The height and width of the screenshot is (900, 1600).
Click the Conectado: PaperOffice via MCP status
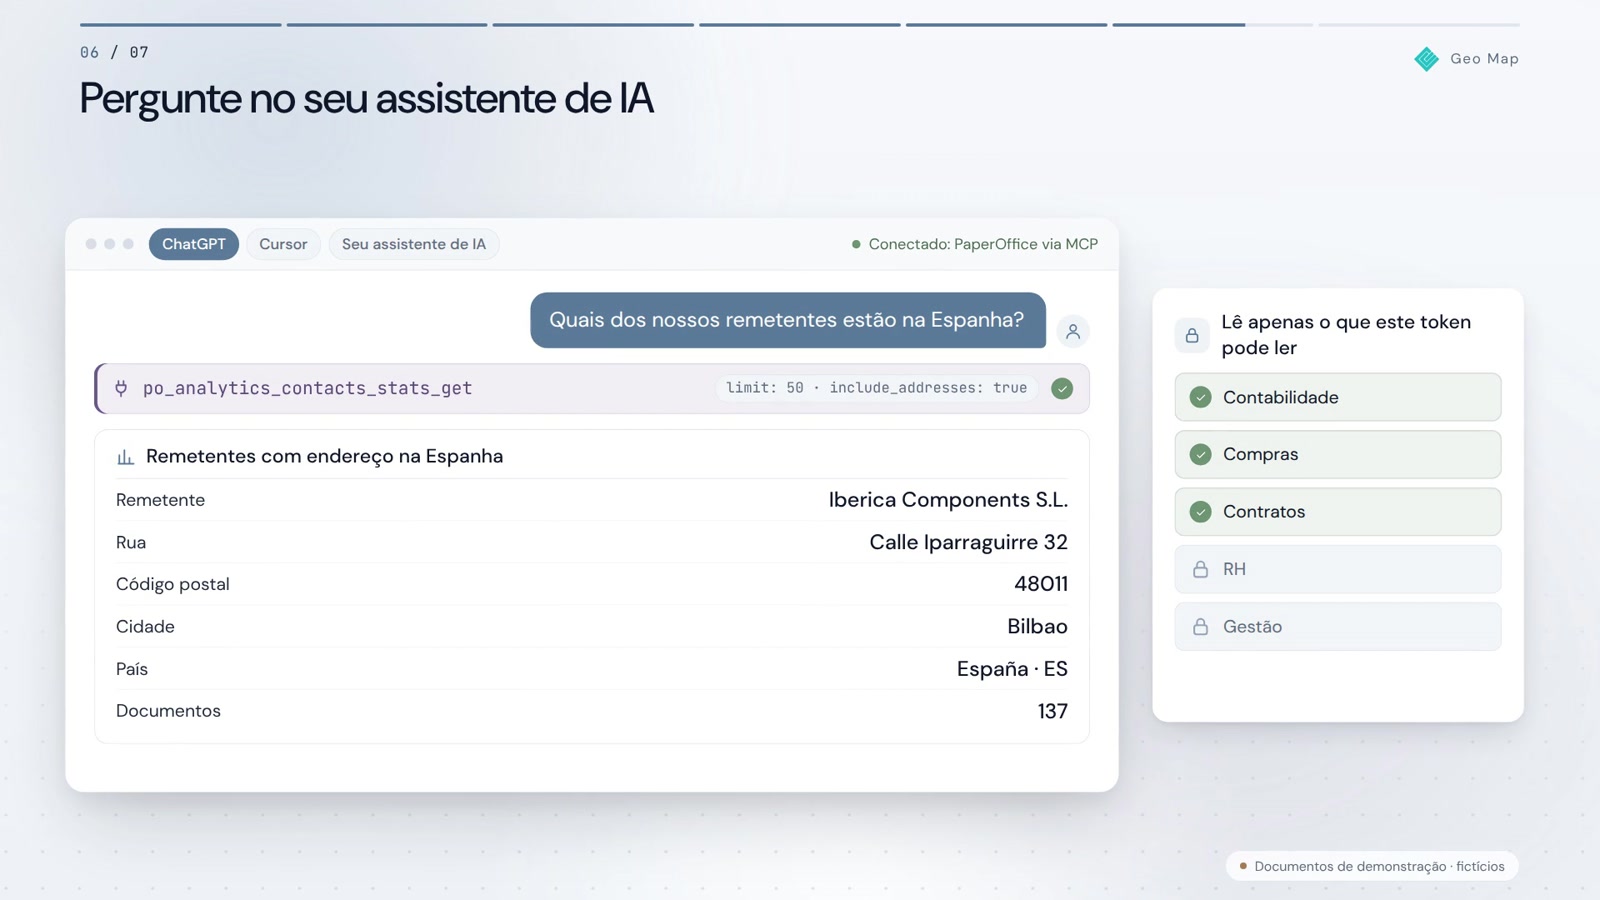(975, 244)
